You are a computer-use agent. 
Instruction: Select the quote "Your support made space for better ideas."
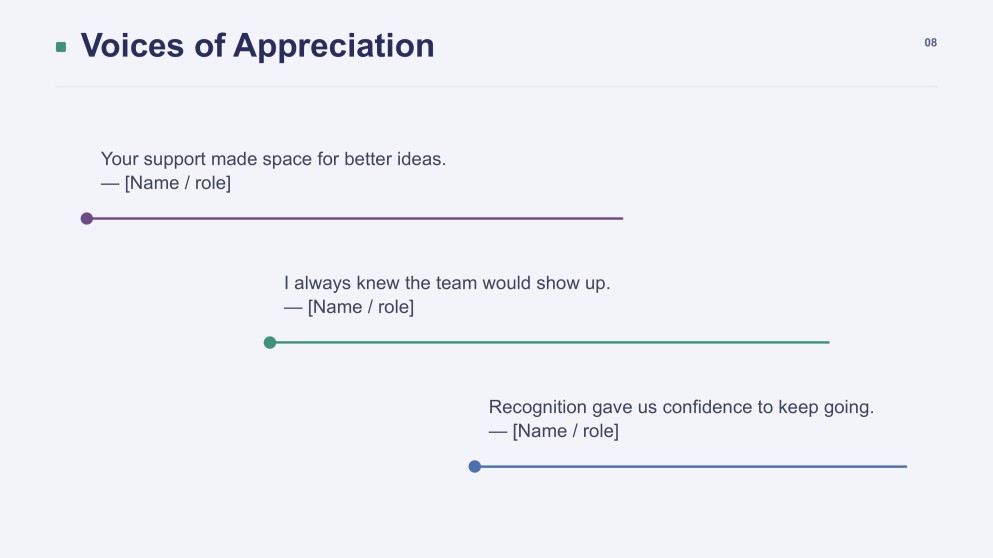point(274,159)
